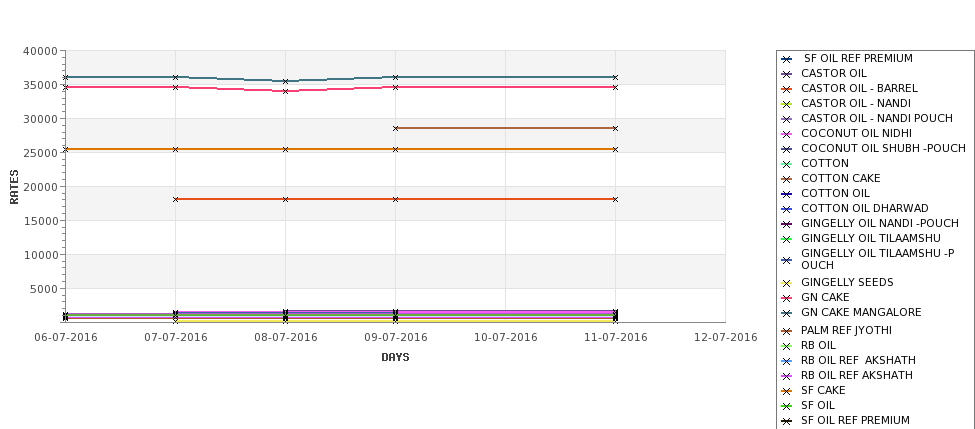
Task: Click the GN CAKE legend marker icon
Action: (786, 298)
